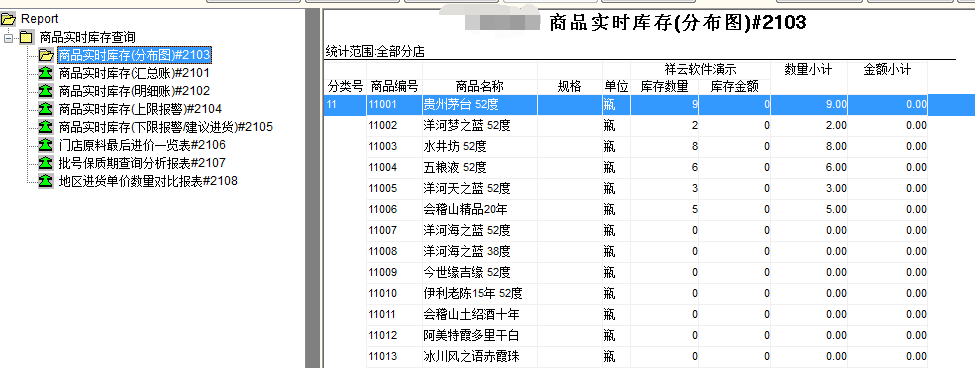
Task: Select 商品实时库存查询 tree folder
Action: [88, 37]
